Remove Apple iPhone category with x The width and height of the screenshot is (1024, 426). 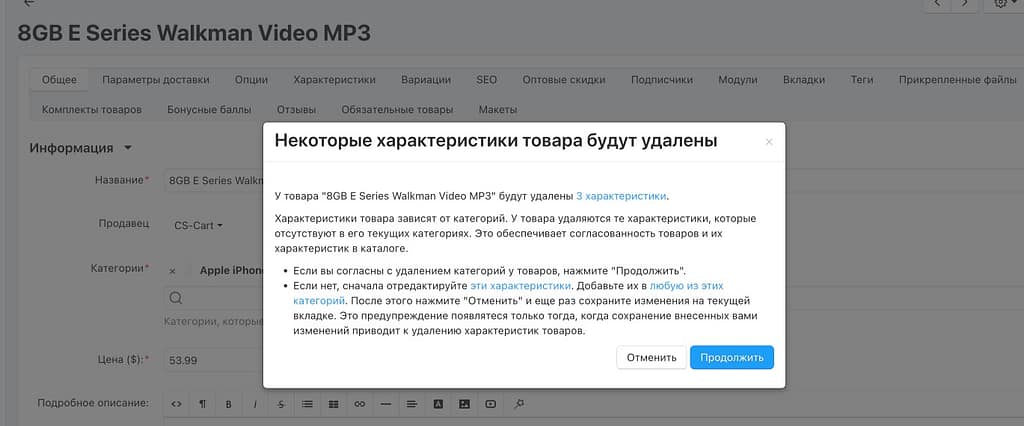click(x=172, y=270)
